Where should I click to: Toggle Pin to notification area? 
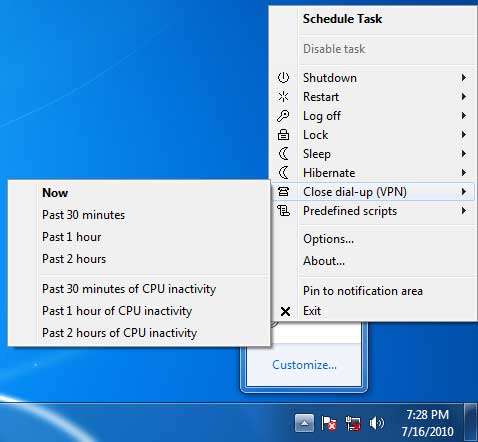coord(363,291)
